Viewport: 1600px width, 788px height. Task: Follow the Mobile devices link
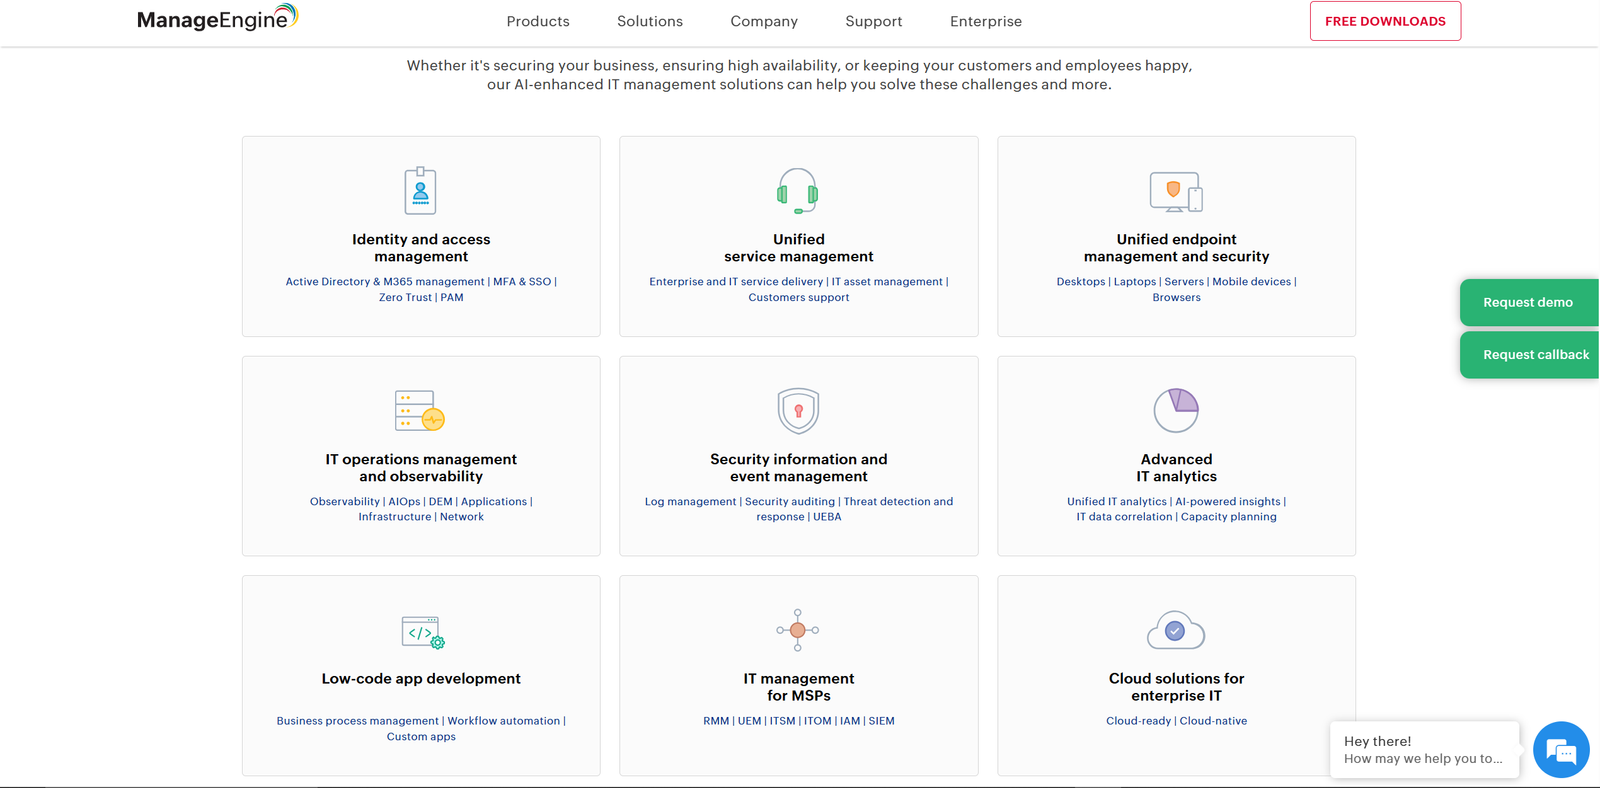1252,282
